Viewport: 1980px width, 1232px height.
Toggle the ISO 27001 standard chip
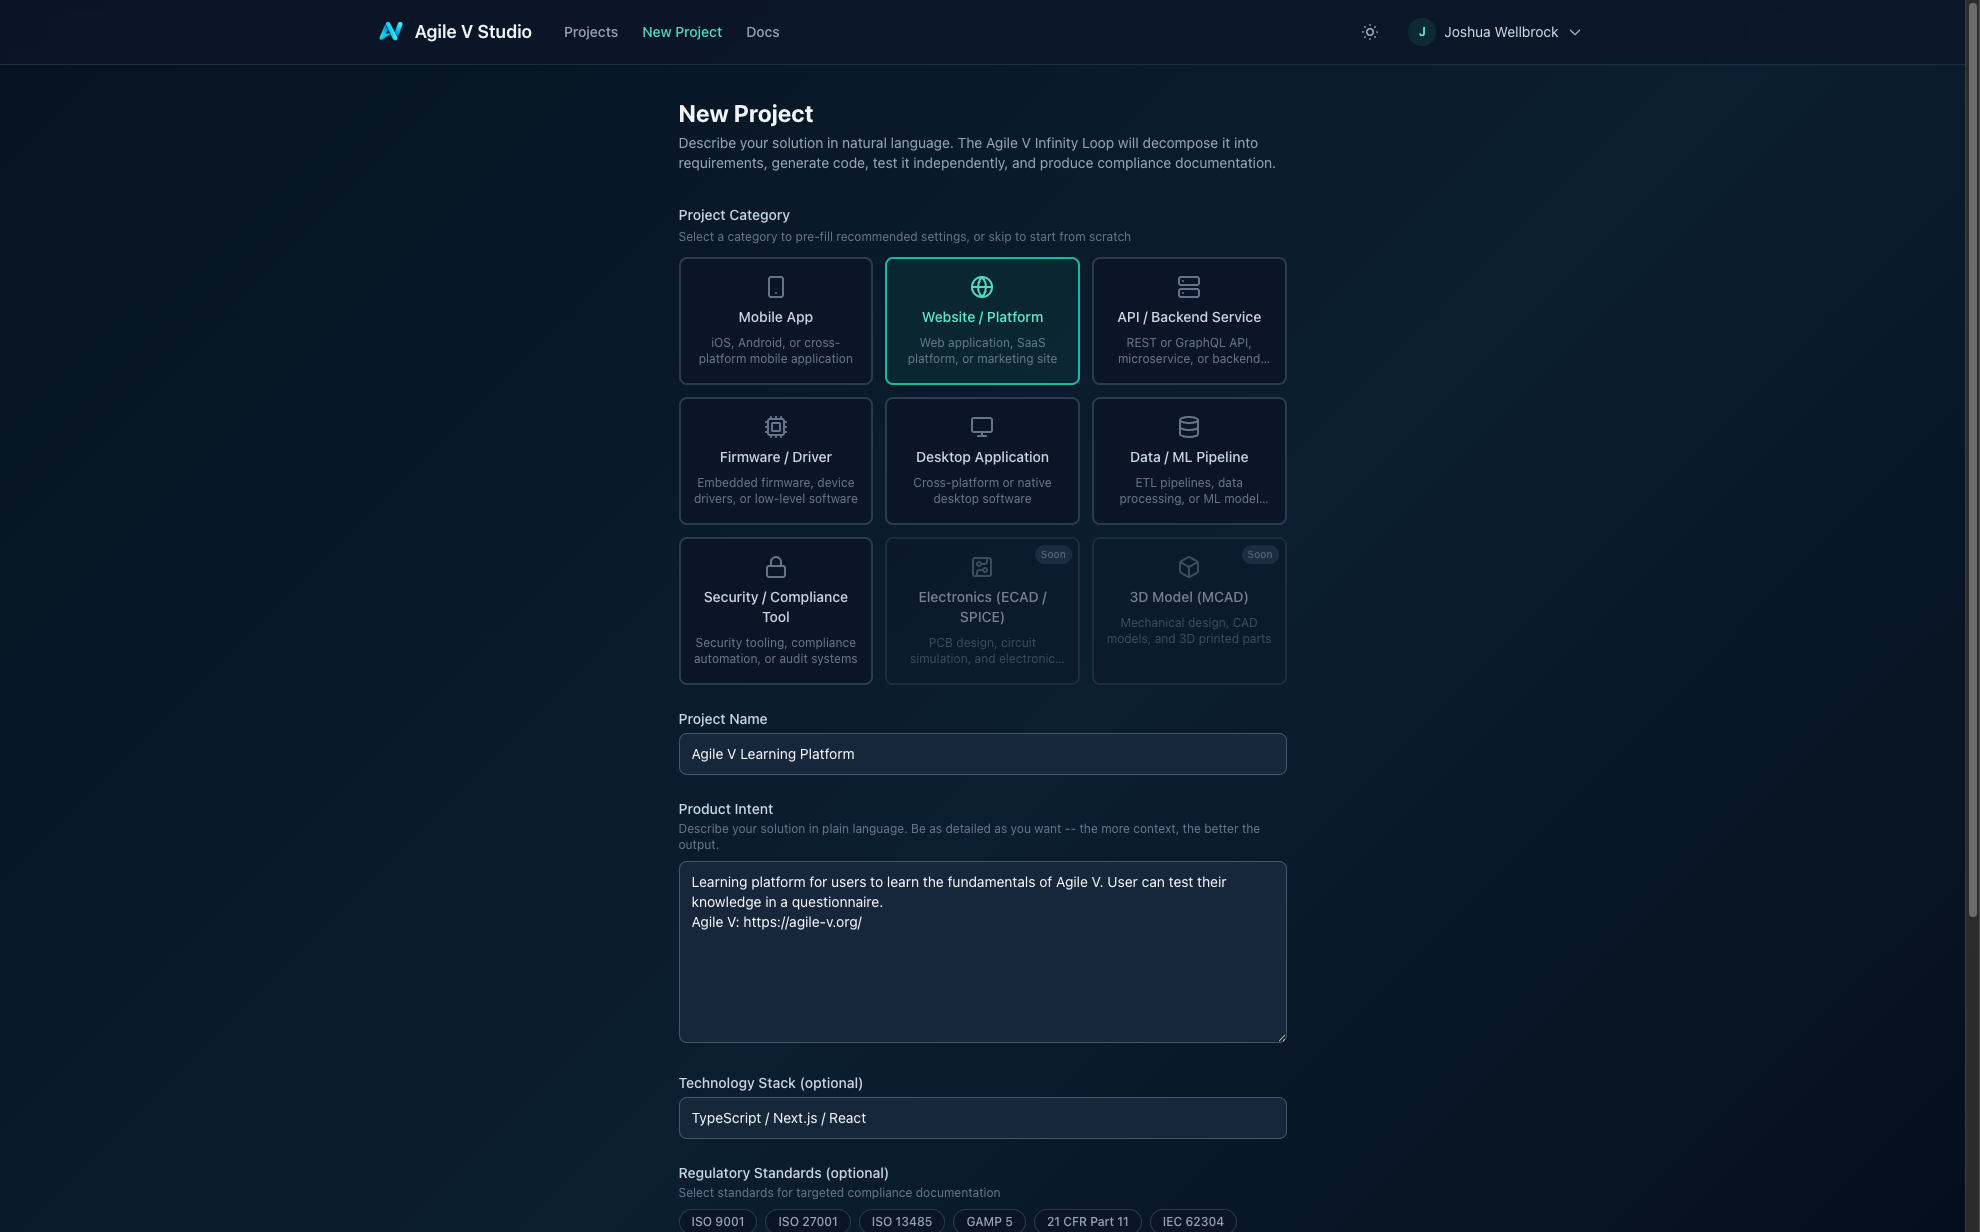807,1221
